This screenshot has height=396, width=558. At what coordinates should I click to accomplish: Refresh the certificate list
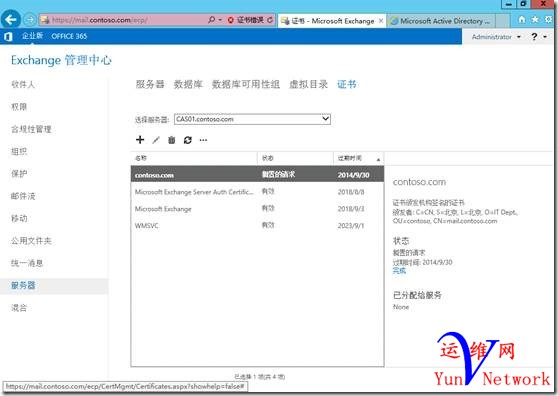pos(188,140)
